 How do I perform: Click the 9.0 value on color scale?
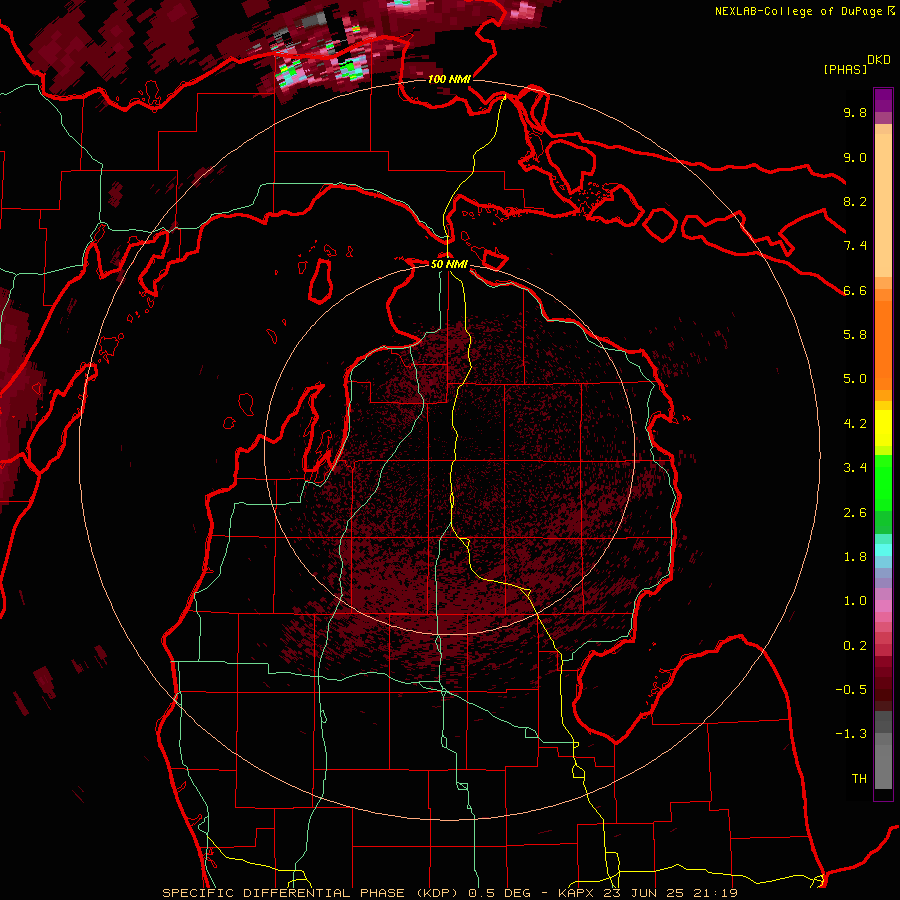tap(855, 157)
